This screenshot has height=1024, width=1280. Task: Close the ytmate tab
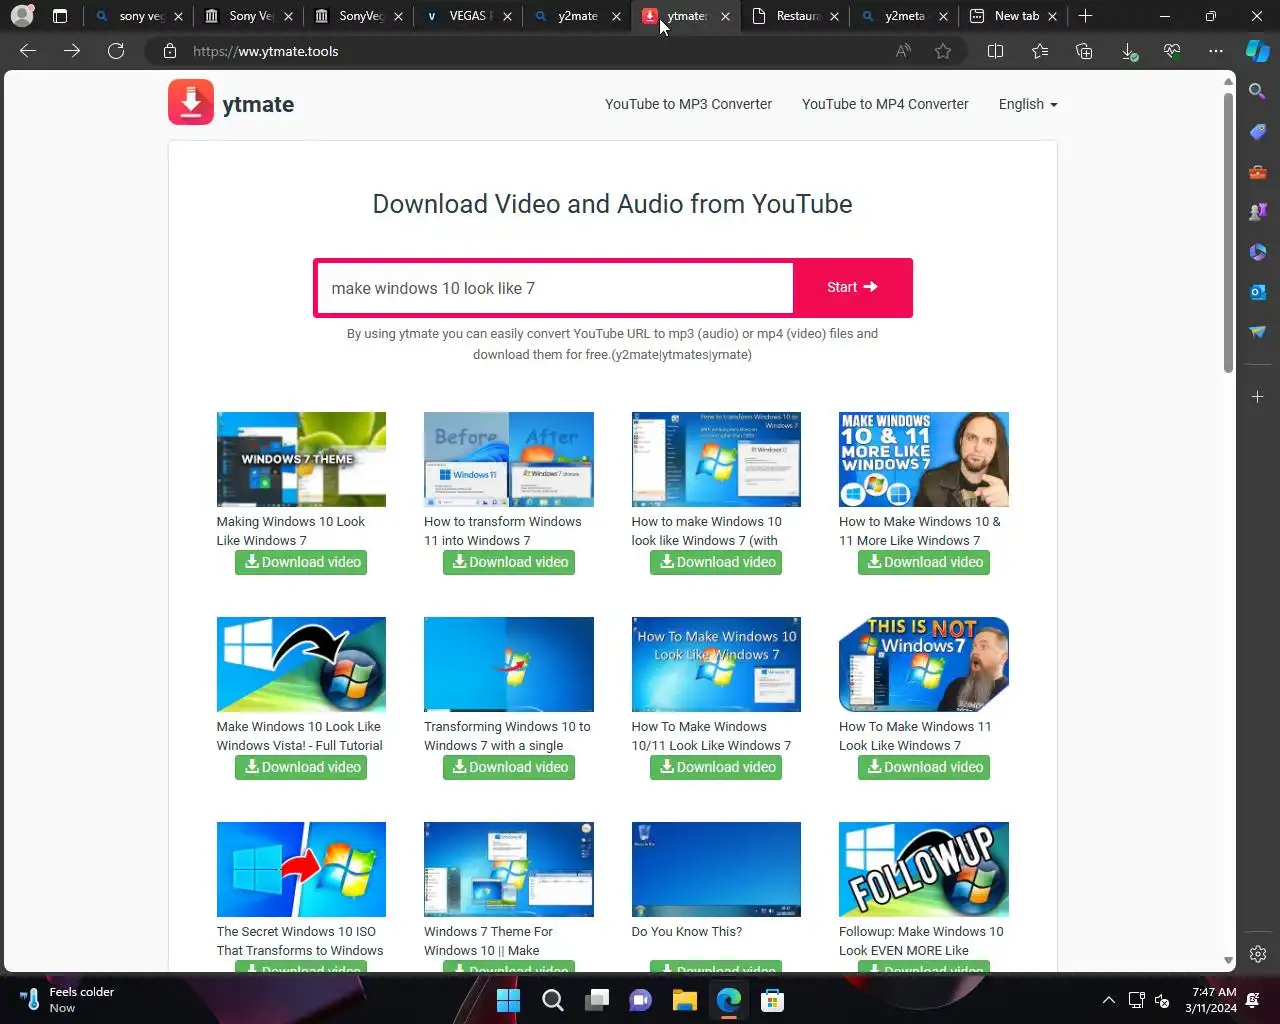click(725, 16)
